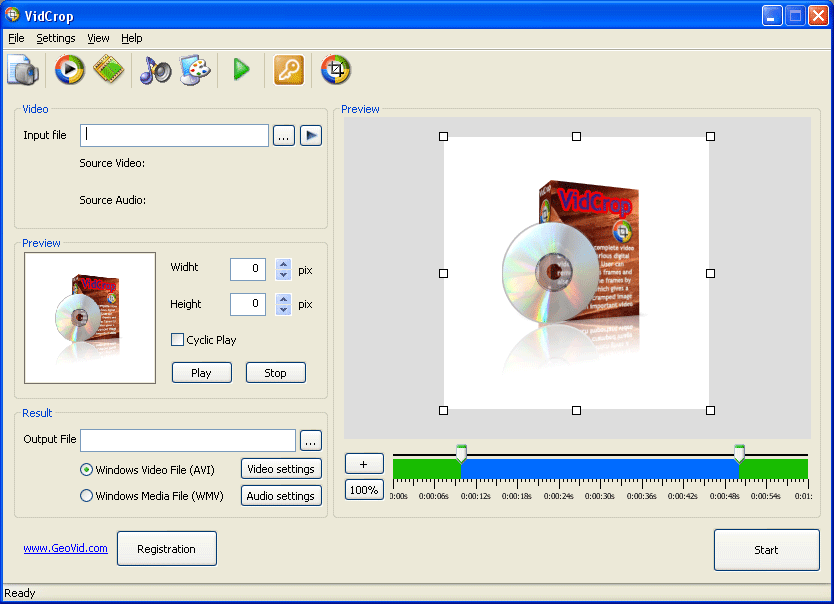The width and height of the screenshot is (834, 604).
Task: Click the Output File text field
Action: (188, 440)
